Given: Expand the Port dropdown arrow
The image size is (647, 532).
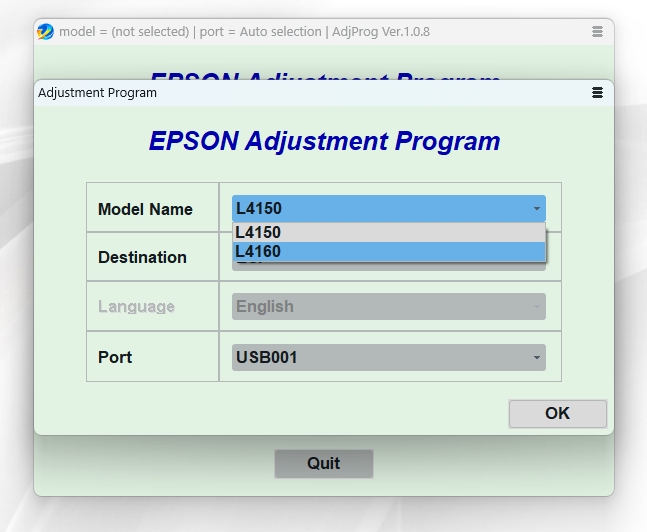Looking at the screenshot, I should pyautogui.click(x=537, y=357).
